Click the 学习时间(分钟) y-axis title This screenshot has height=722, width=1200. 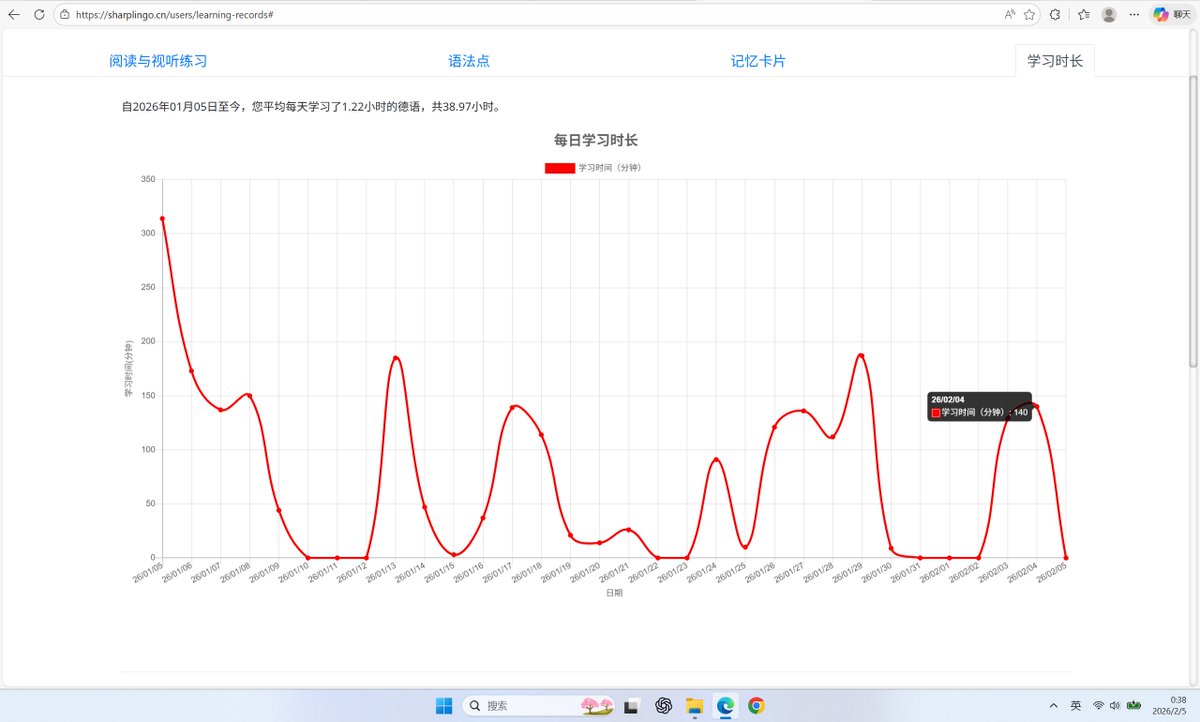click(x=129, y=369)
